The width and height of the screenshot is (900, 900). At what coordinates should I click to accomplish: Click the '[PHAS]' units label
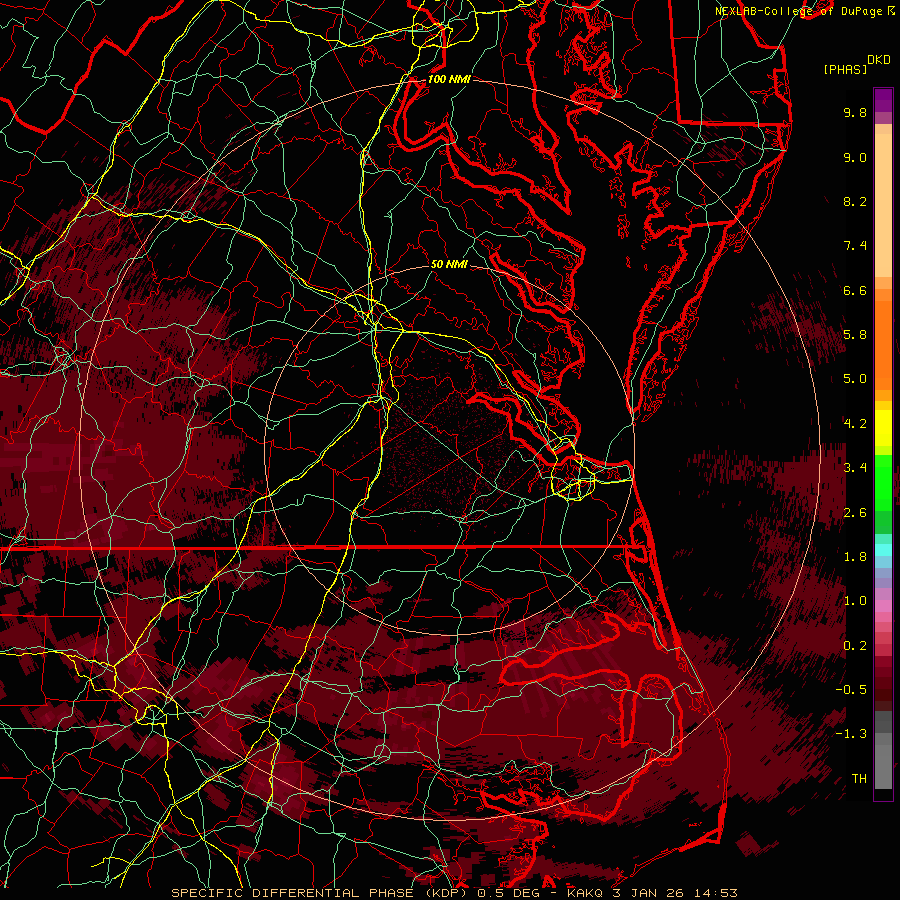click(845, 69)
